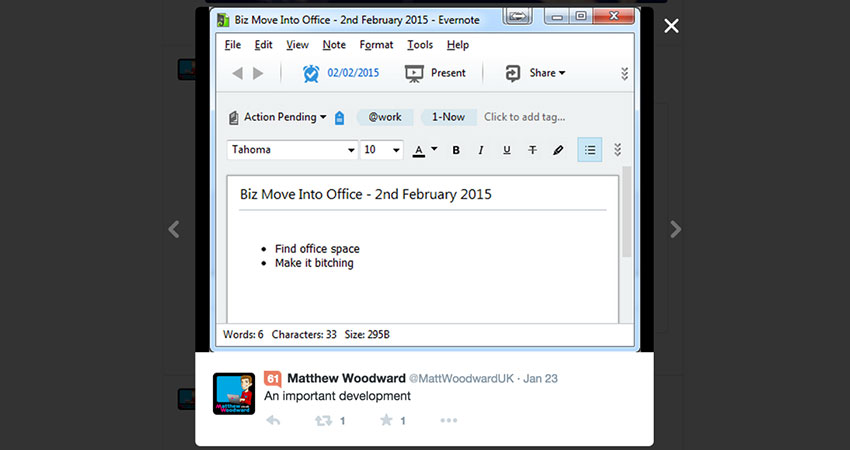The width and height of the screenshot is (850, 450).
Task: Go to next image with right chevron
Action: coord(675,229)
